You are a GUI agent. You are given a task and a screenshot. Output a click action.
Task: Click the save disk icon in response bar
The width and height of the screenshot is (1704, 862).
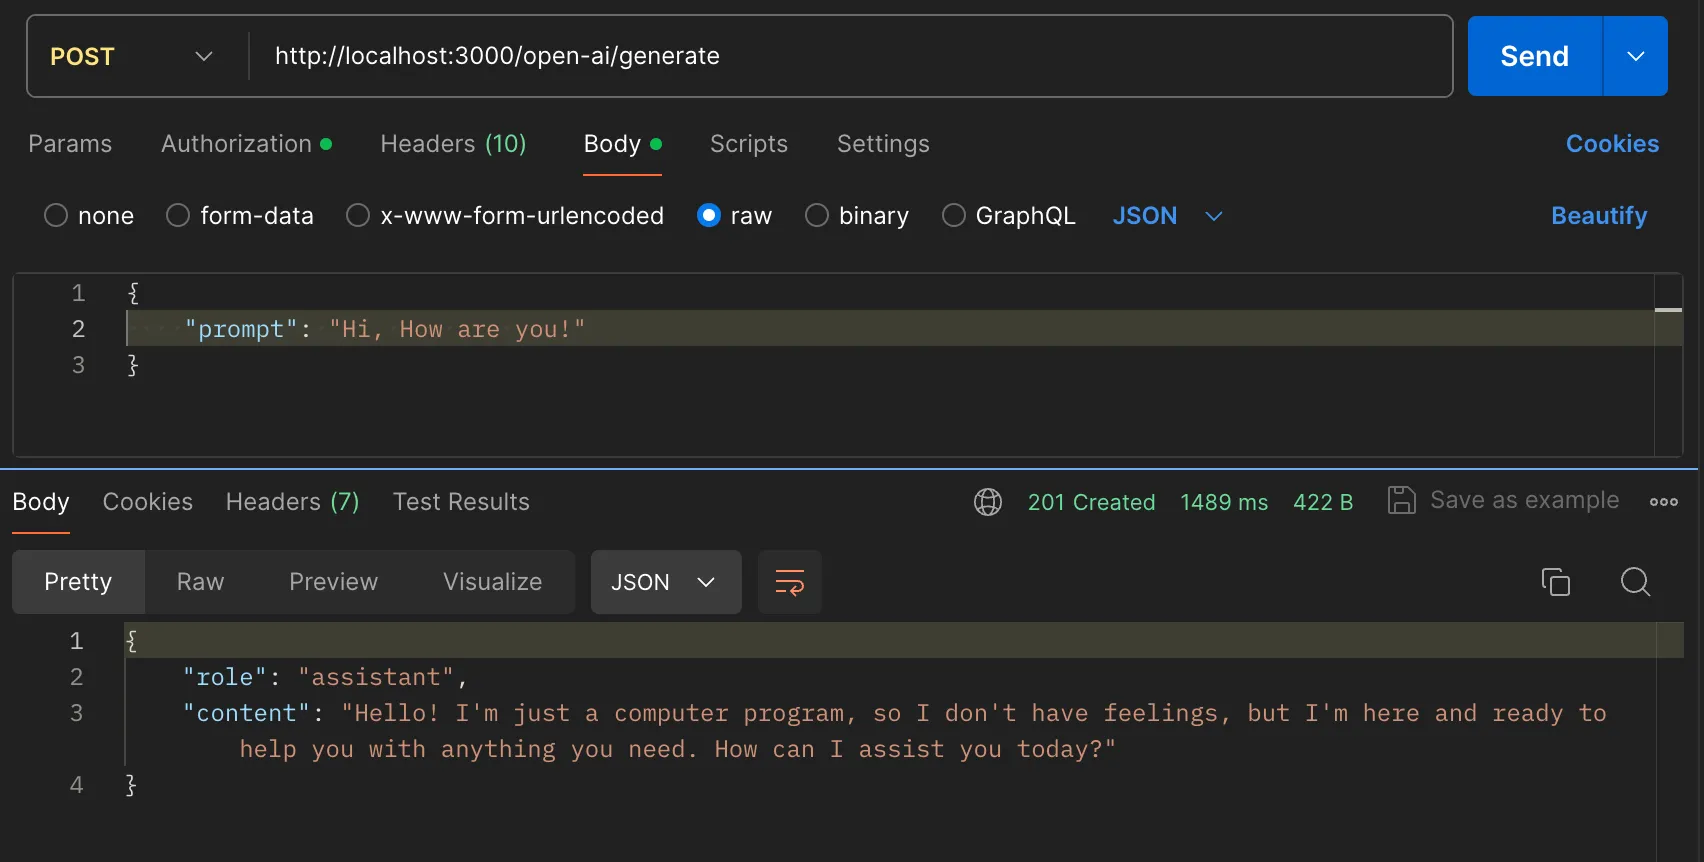(x=1401, y=500)
